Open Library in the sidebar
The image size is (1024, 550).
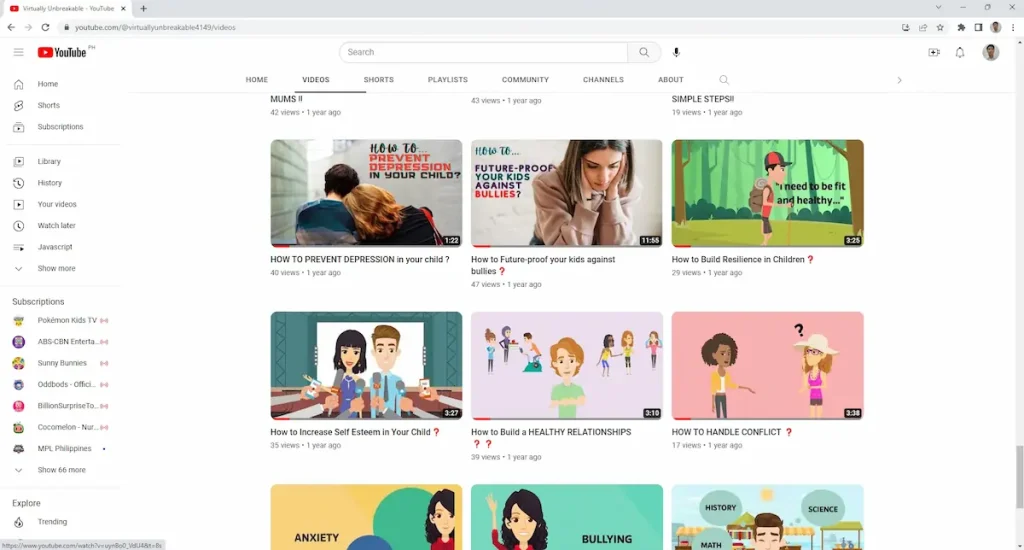49,161
